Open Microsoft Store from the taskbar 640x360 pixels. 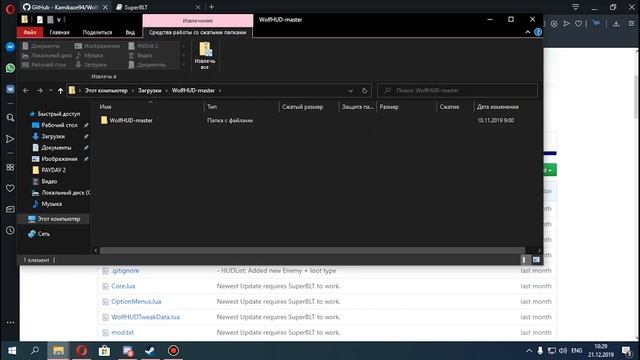point(104,351)
